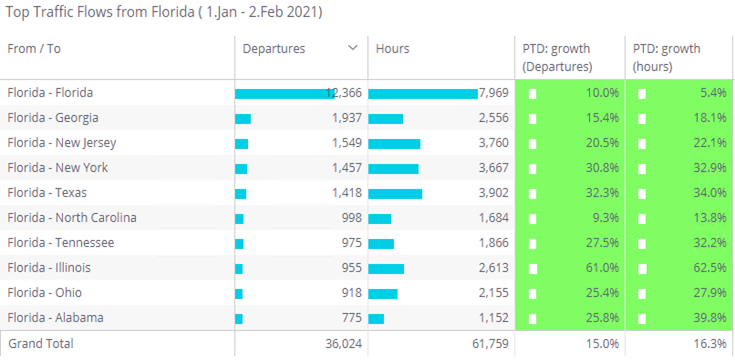
Task: Click the Florida - Texas departures bar
Action: pos(240,194)
